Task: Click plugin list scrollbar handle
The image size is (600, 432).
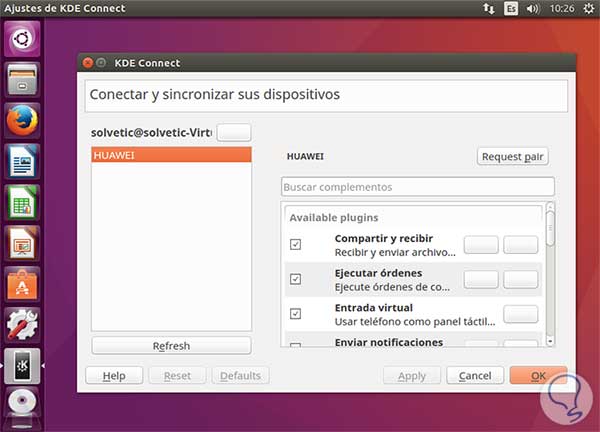Action: [x=550, y=228]
